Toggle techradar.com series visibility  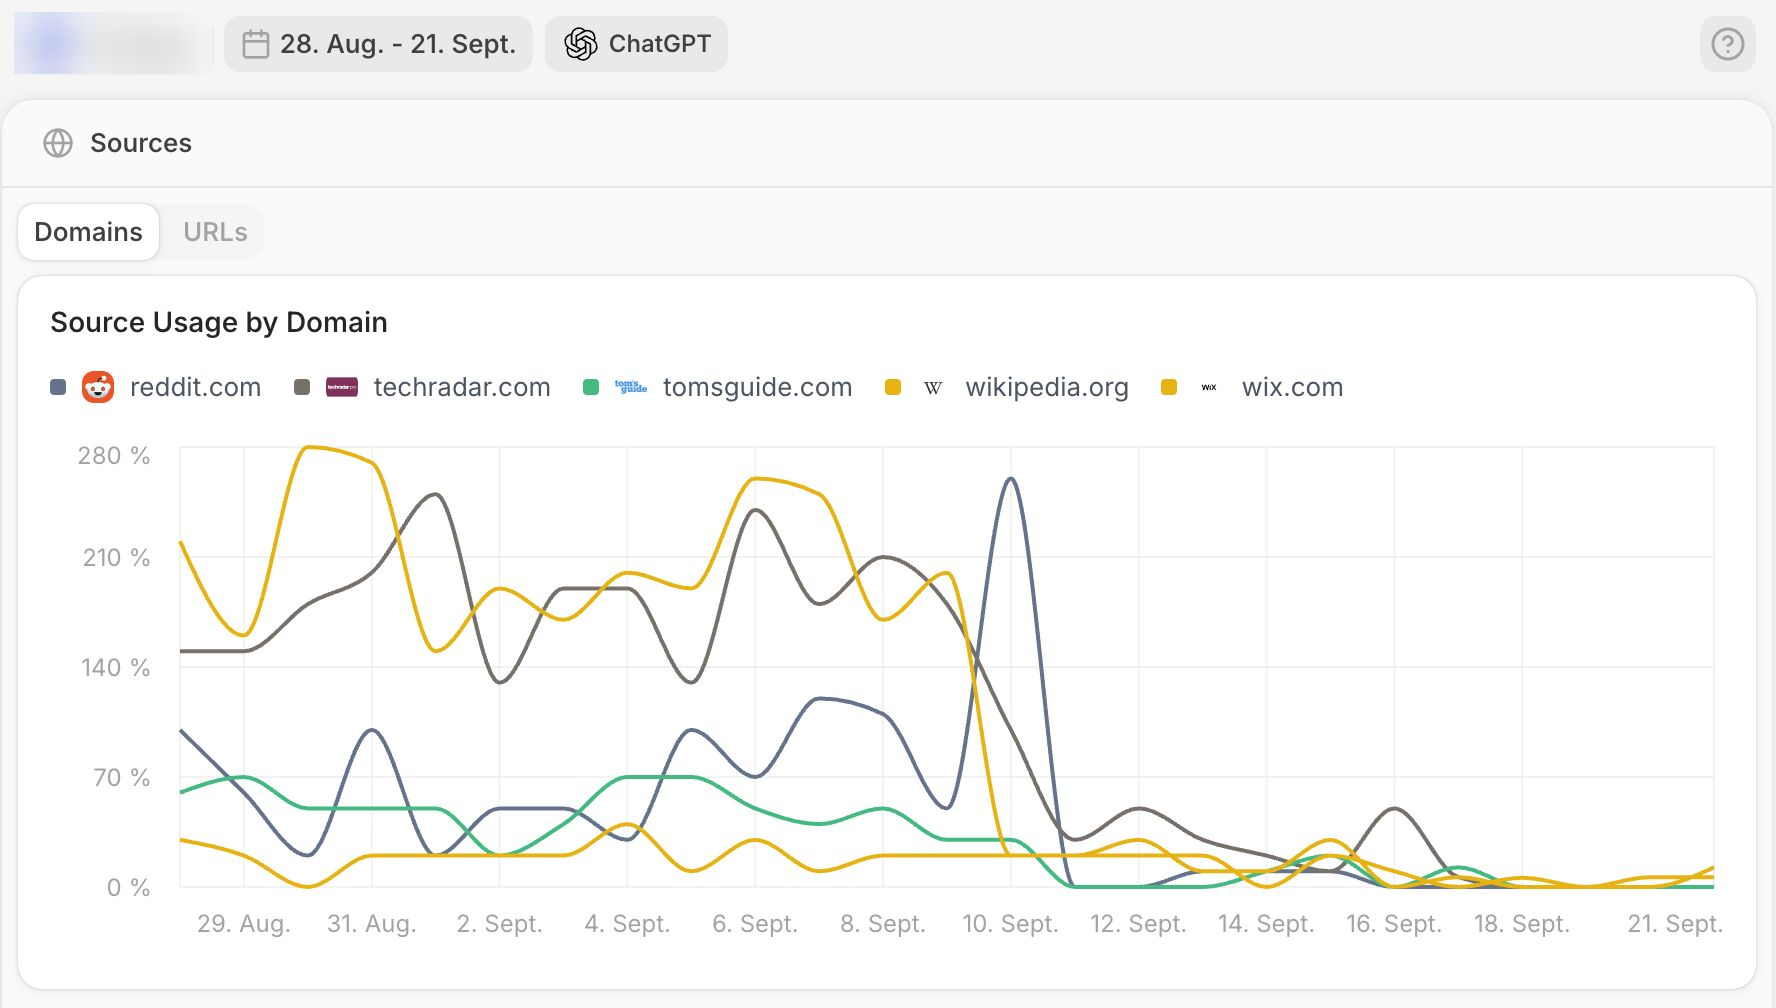click(x=461, y=387)
